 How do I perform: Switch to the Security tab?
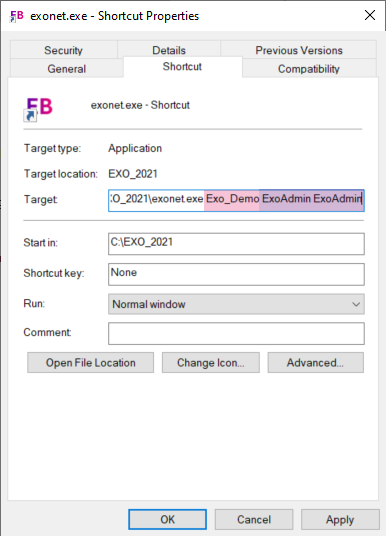coord(63,50)
